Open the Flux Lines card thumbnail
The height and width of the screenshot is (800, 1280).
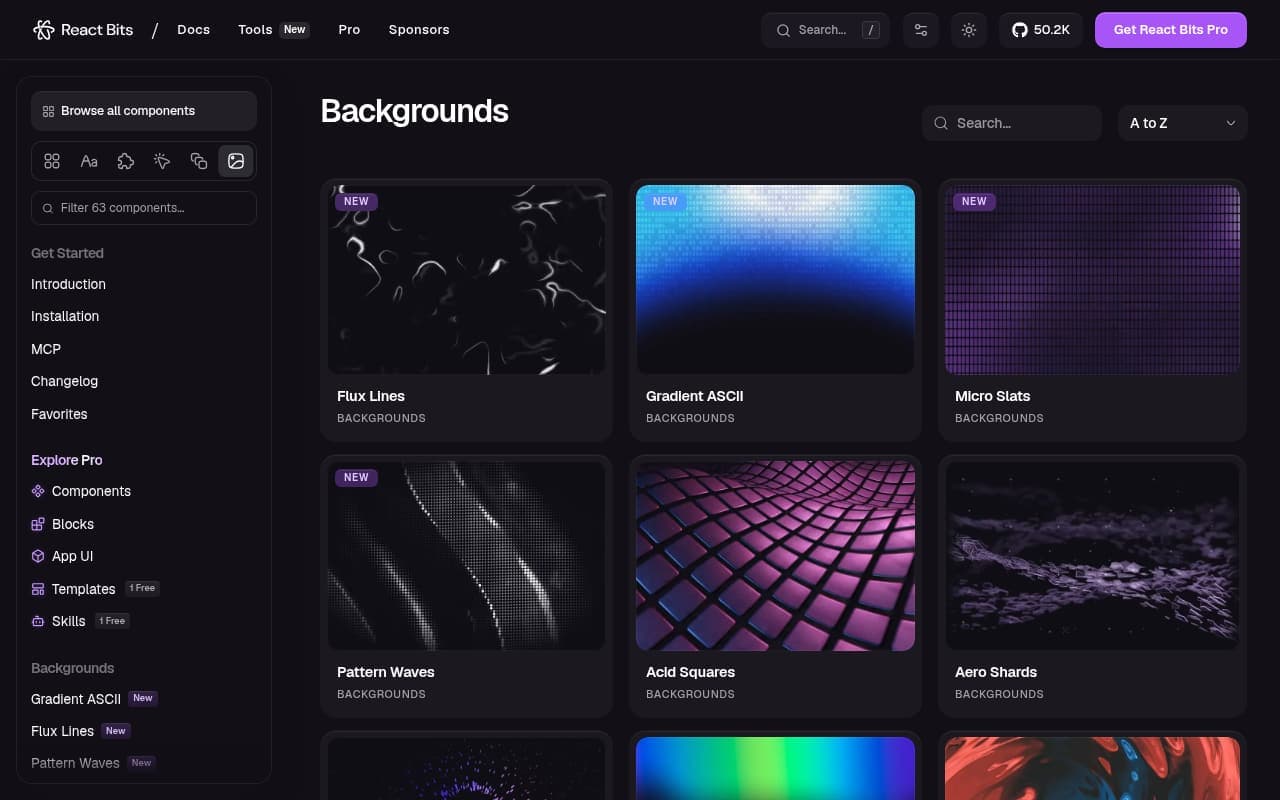[x=466, y=280]
